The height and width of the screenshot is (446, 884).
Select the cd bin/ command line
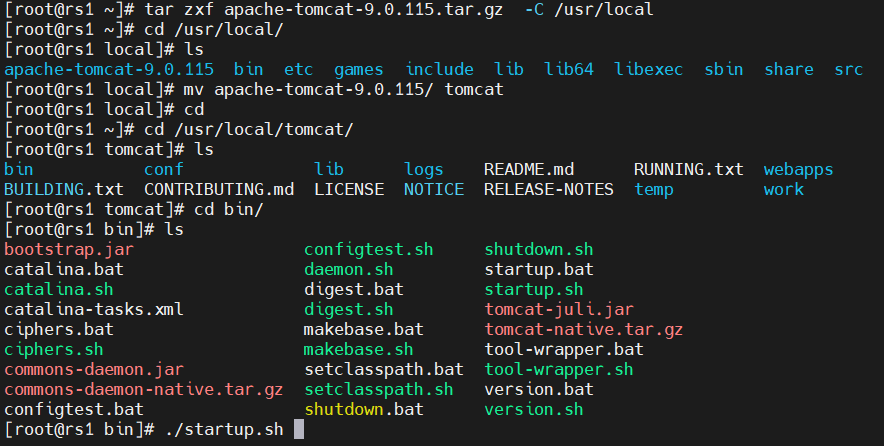pos(228,209)
